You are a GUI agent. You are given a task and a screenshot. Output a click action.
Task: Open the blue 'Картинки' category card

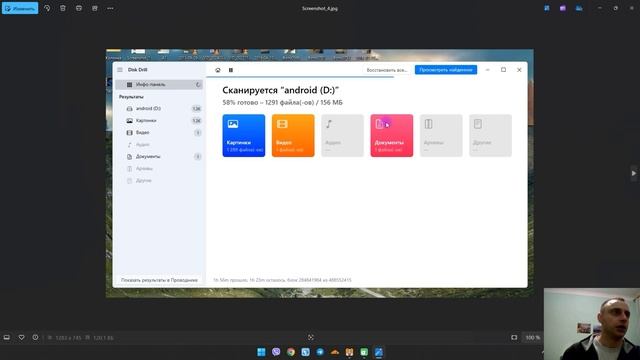[x=244, y=136]
